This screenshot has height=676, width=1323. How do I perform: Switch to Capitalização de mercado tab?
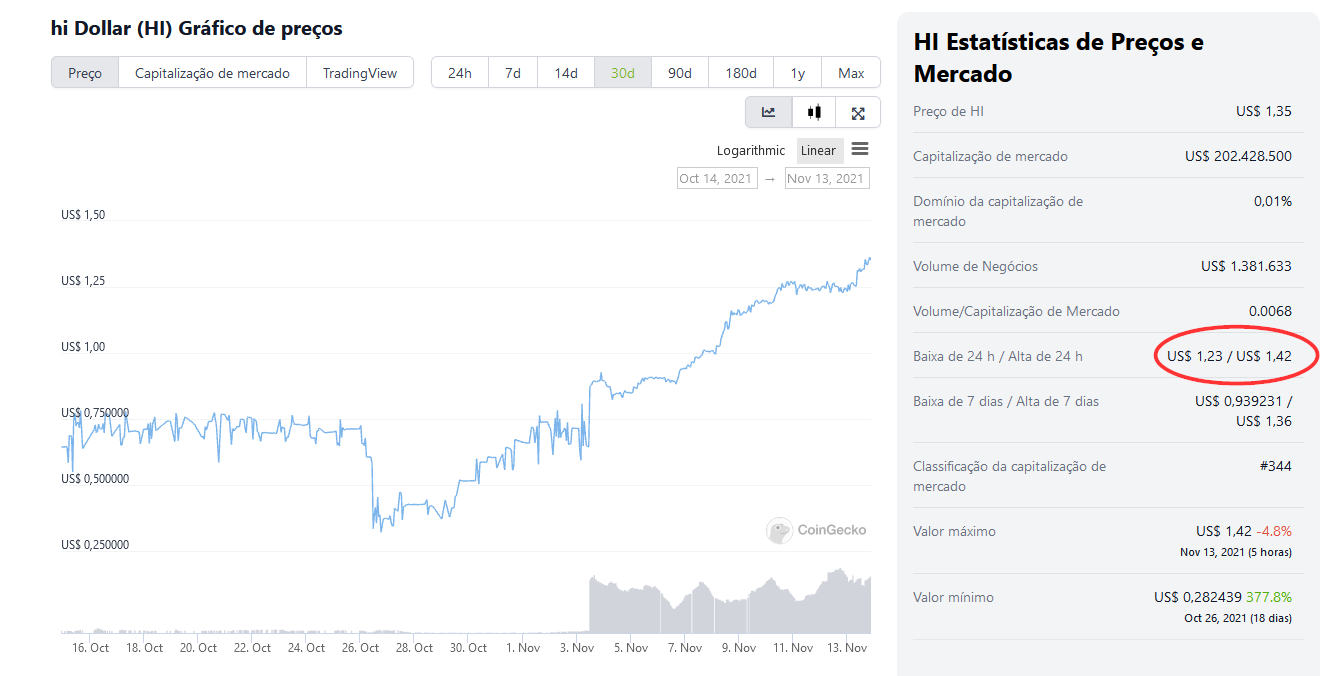coord(212,73)
